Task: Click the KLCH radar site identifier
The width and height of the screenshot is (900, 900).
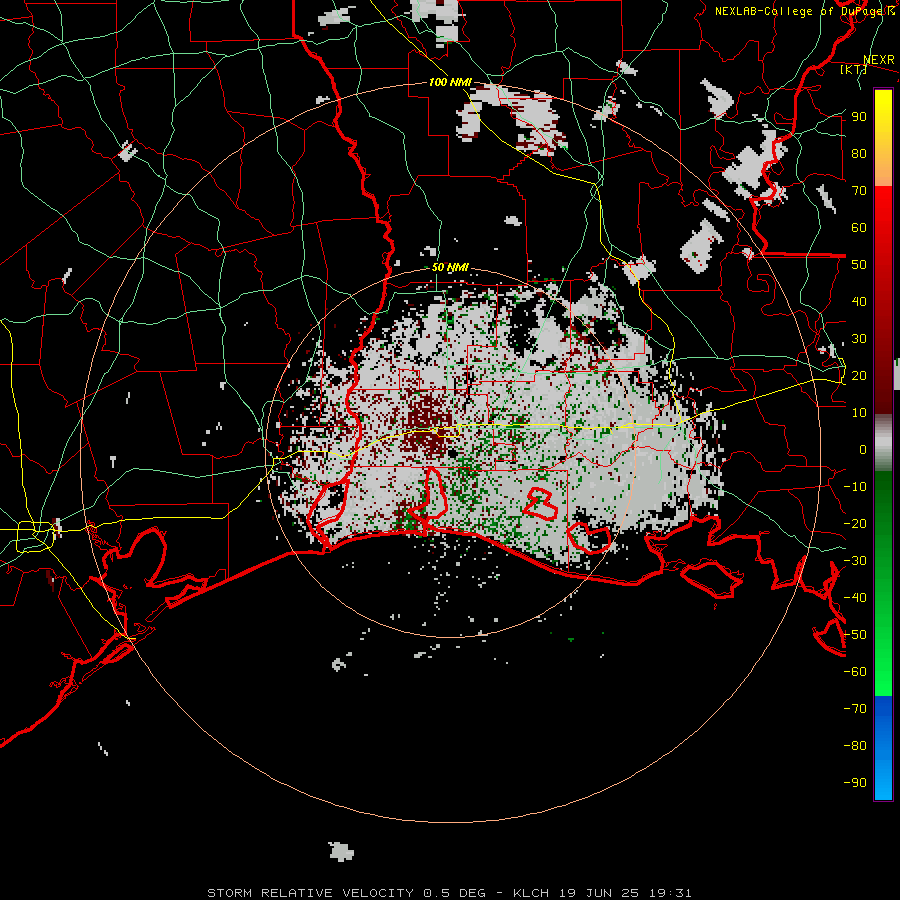Action: [531, 893]
